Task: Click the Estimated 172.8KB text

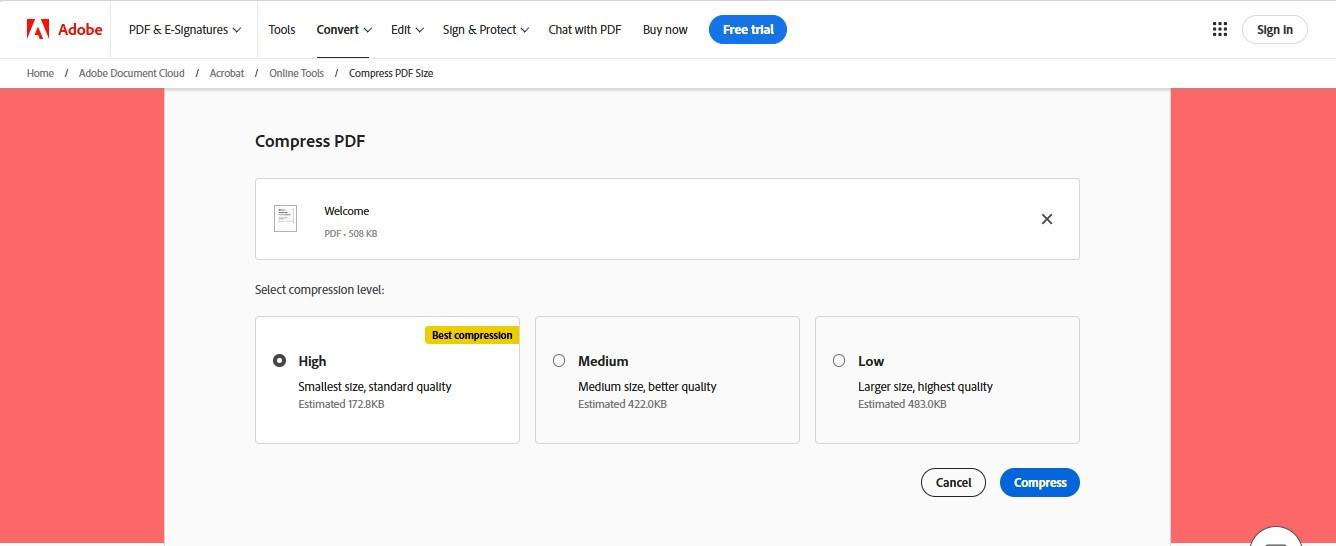Action: pos(341,404)
